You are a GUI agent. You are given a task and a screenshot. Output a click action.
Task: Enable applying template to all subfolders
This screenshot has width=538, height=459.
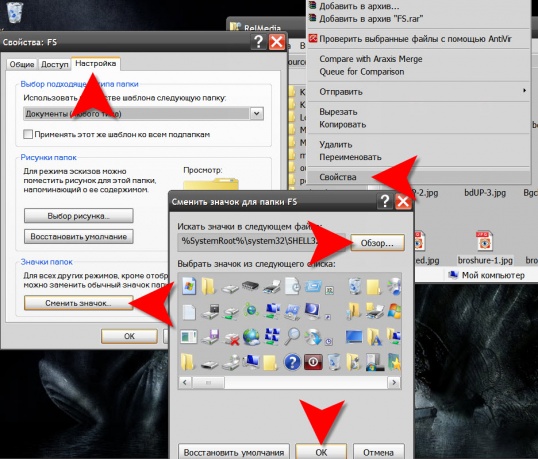coord(28,134)
